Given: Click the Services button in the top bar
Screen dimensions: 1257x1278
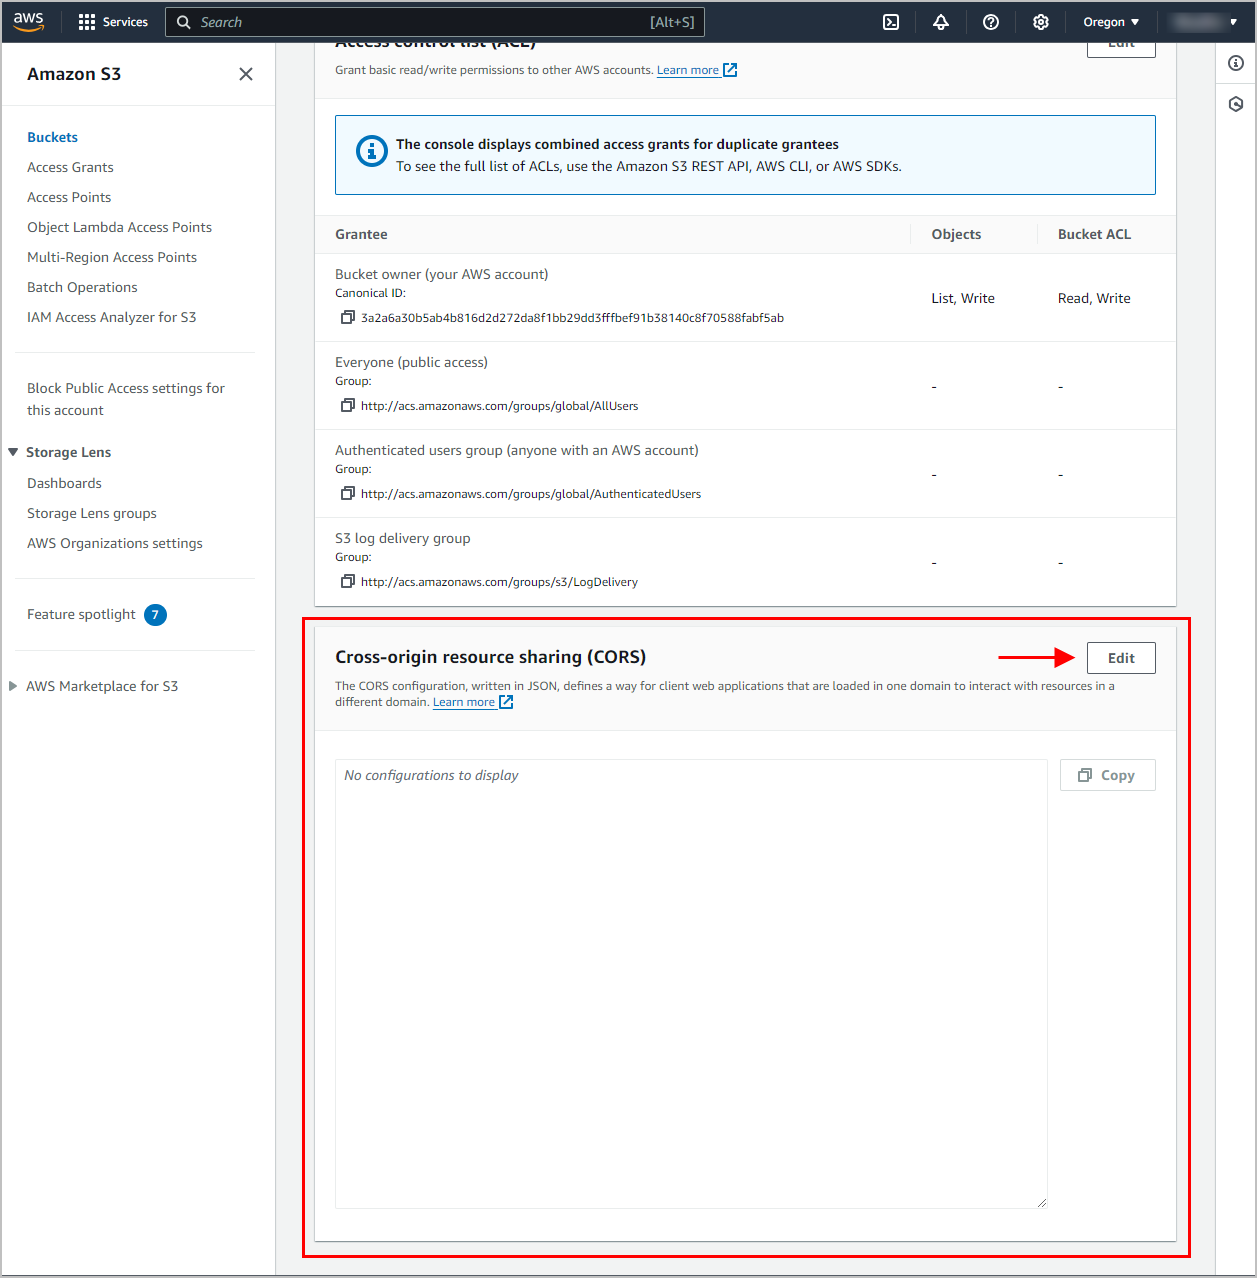Looking at the screenshot, I should click(113, 22).
